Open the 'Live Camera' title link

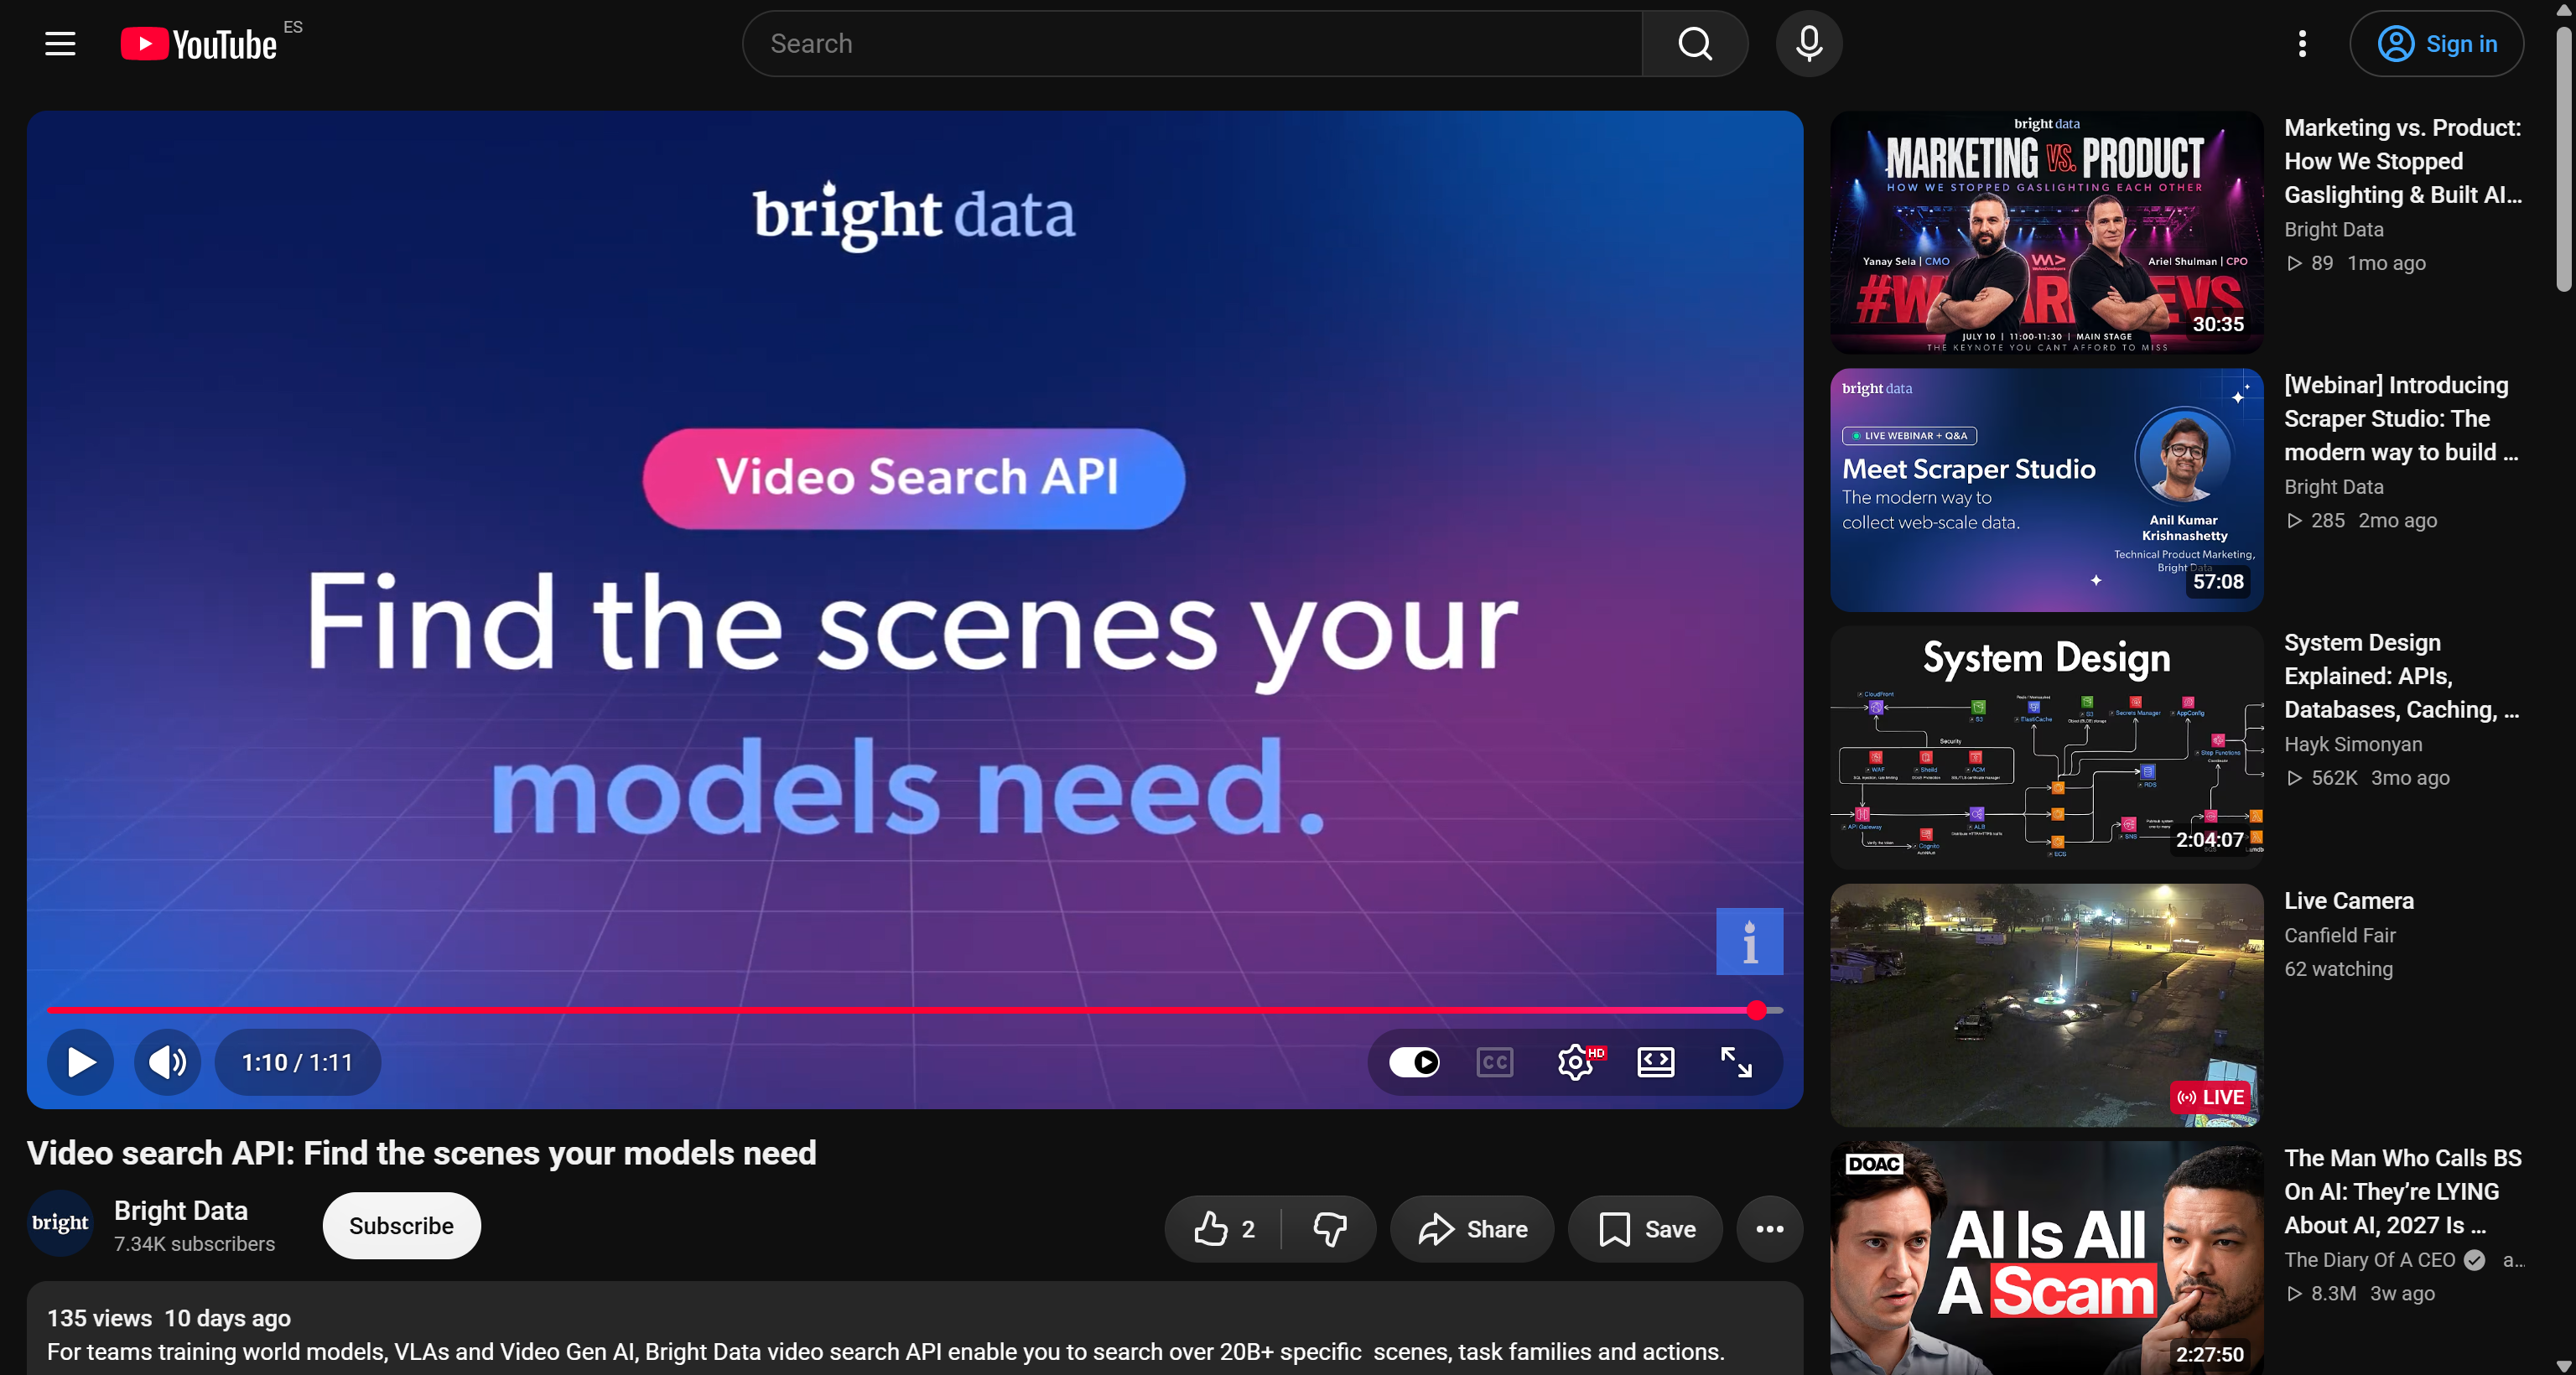[x=2349, y=901]
